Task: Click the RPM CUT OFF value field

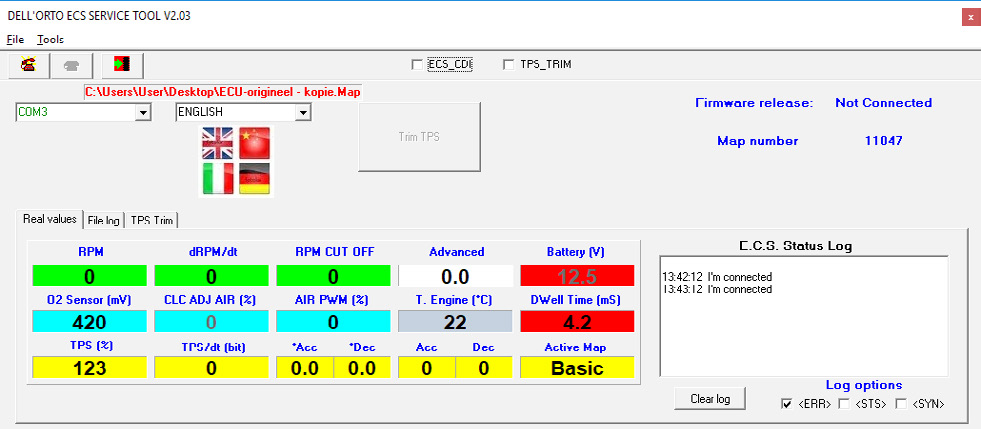Action: (x=333, y=276)
